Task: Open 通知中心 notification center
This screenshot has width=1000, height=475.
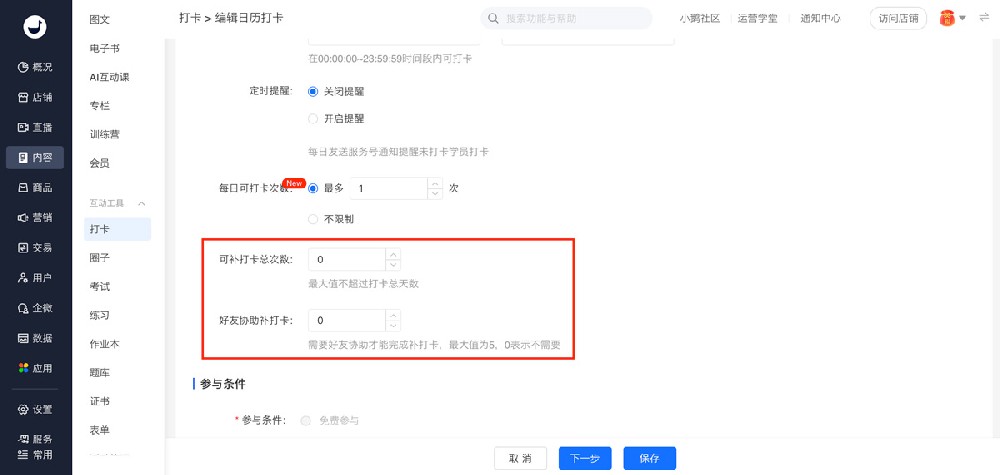Action: [820, 18]
